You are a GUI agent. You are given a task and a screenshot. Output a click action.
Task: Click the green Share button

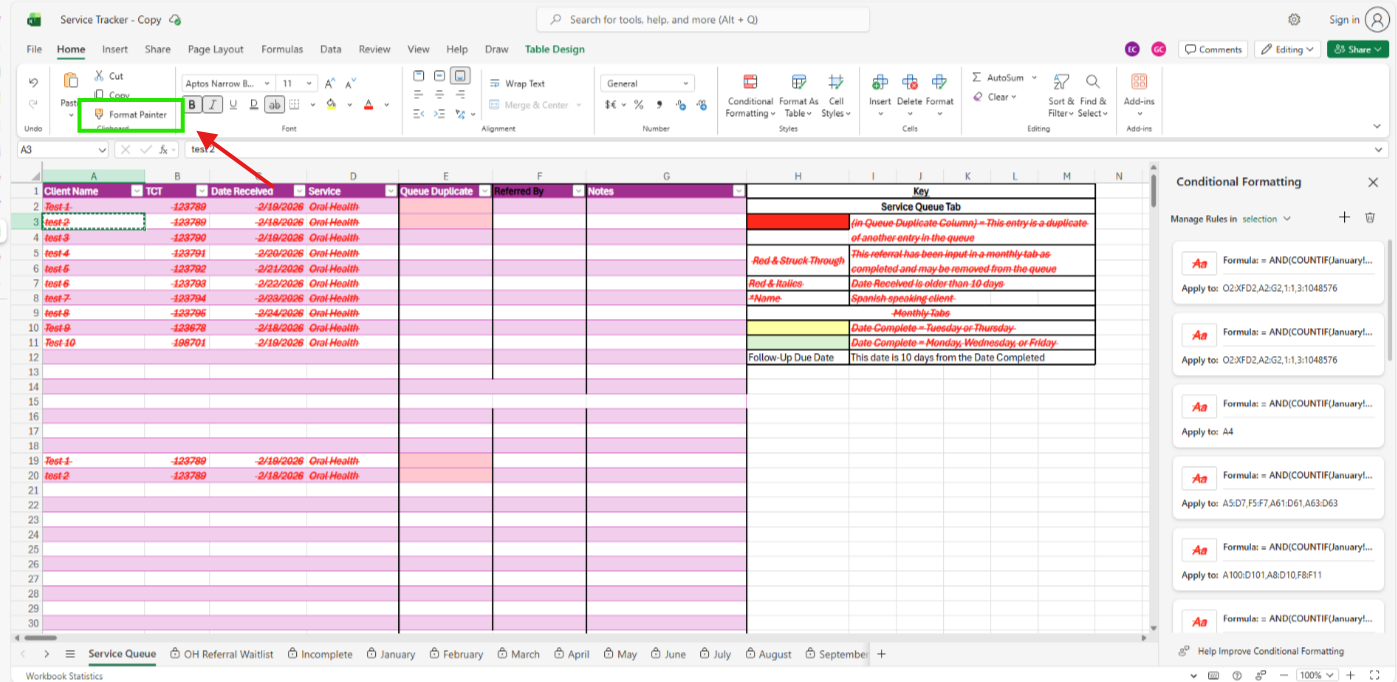(1357, 49)
